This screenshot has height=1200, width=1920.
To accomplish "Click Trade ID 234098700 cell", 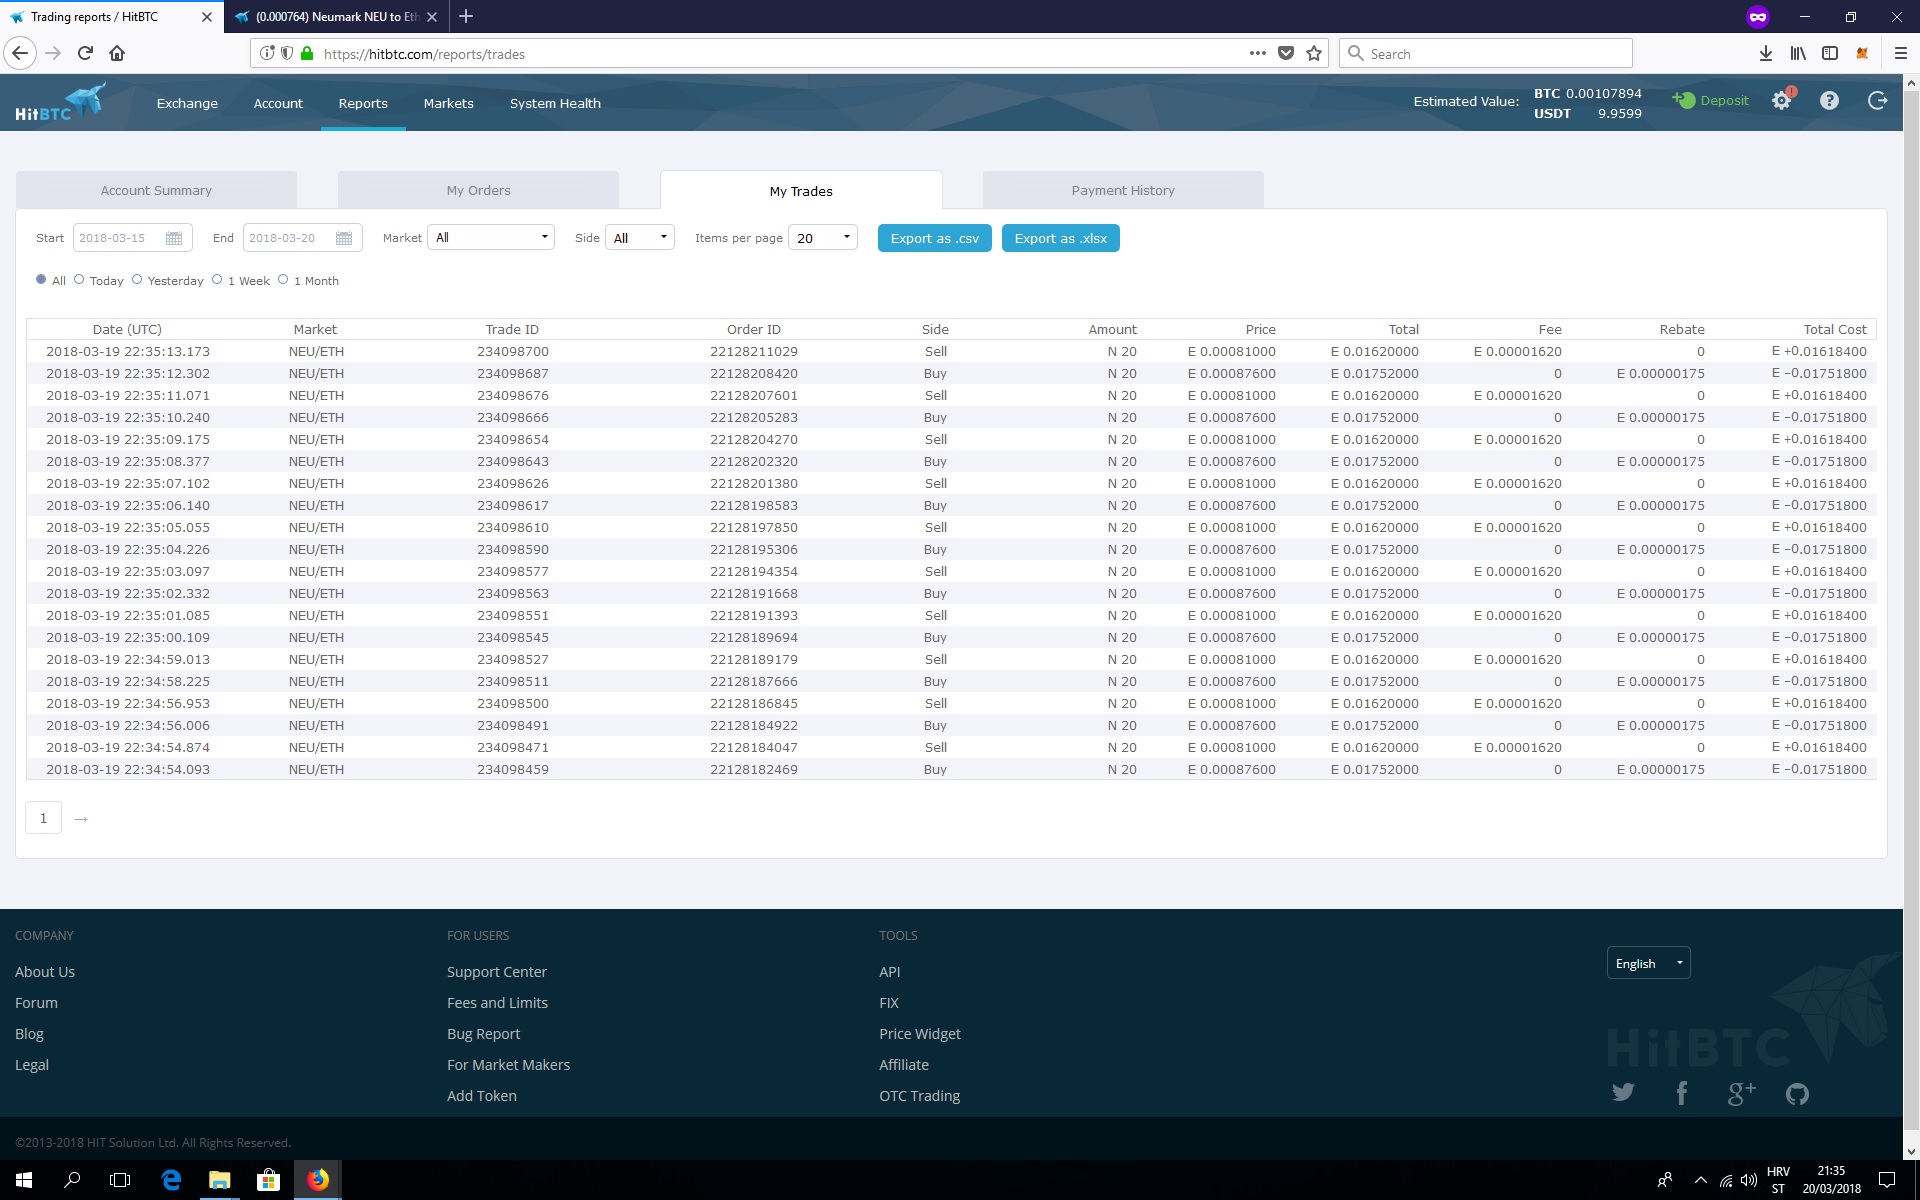I will (x=513, y=351).
